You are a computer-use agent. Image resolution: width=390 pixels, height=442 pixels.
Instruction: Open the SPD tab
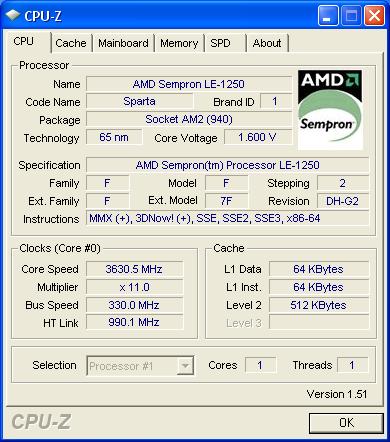[225, 43]
